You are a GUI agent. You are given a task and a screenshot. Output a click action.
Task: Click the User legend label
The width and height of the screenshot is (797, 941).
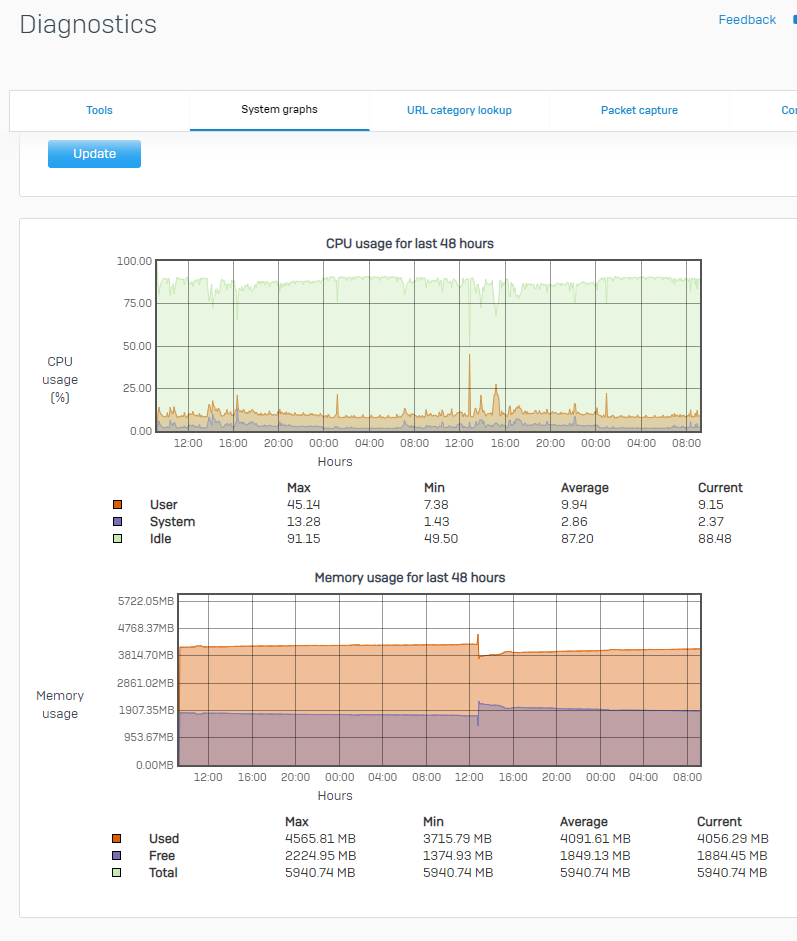[163, 505]
